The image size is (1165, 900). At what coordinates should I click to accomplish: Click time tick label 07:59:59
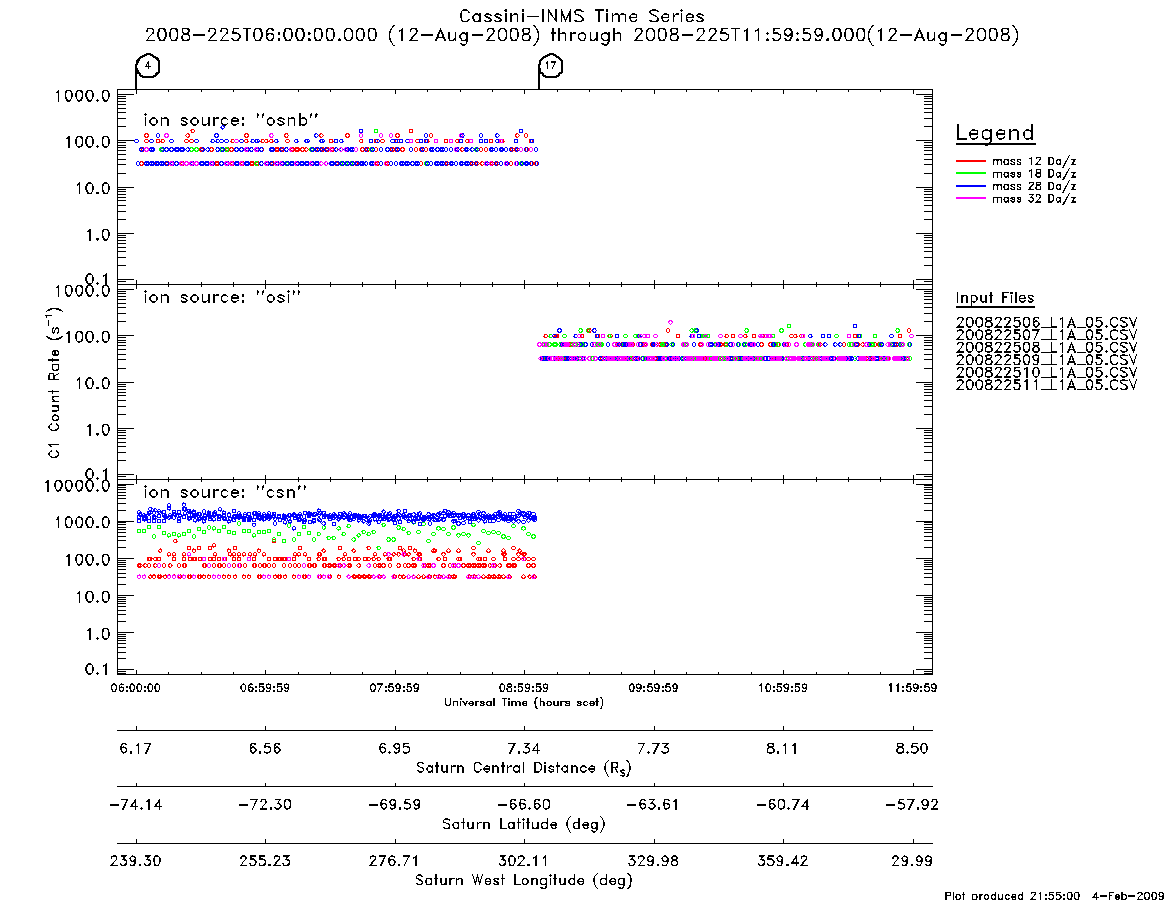pyautogui.click(x=395, y=688)
